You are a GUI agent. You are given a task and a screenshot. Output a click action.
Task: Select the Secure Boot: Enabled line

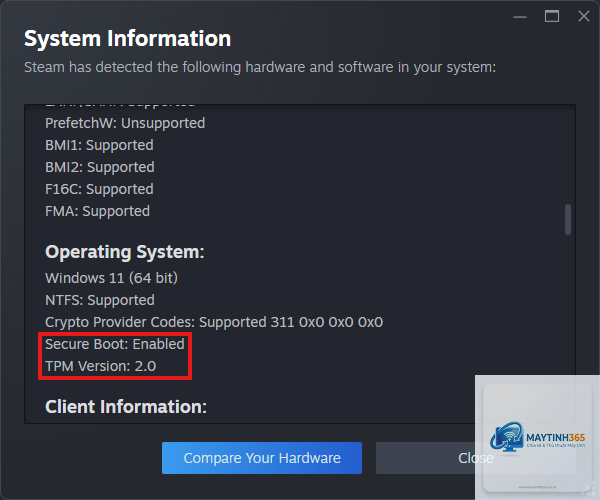pos(115,344)
